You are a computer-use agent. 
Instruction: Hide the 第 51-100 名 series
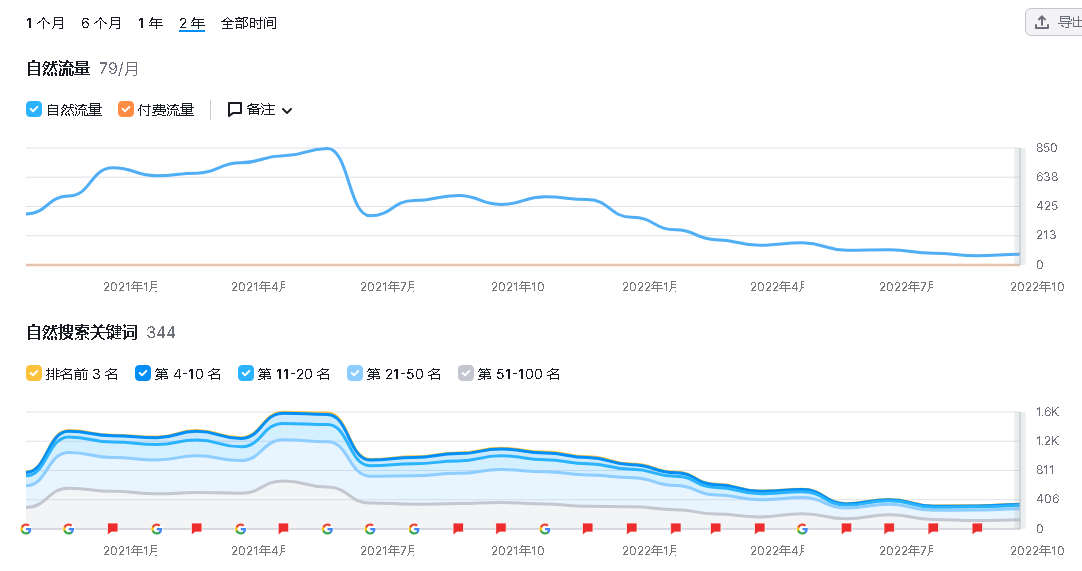point(466,374)
